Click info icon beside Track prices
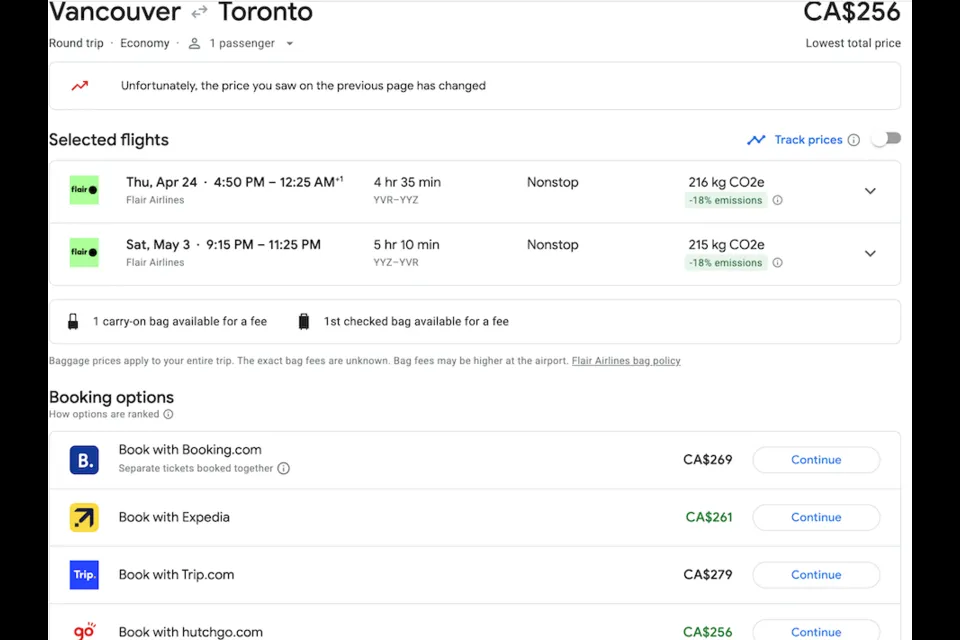This screenshot has width=960, height=640. click(853, 140)
